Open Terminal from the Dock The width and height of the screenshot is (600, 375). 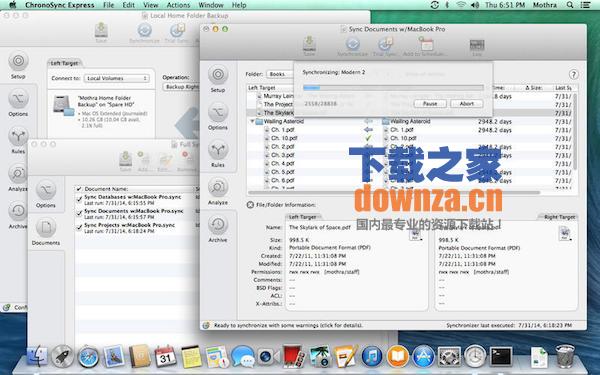[501, 356]
